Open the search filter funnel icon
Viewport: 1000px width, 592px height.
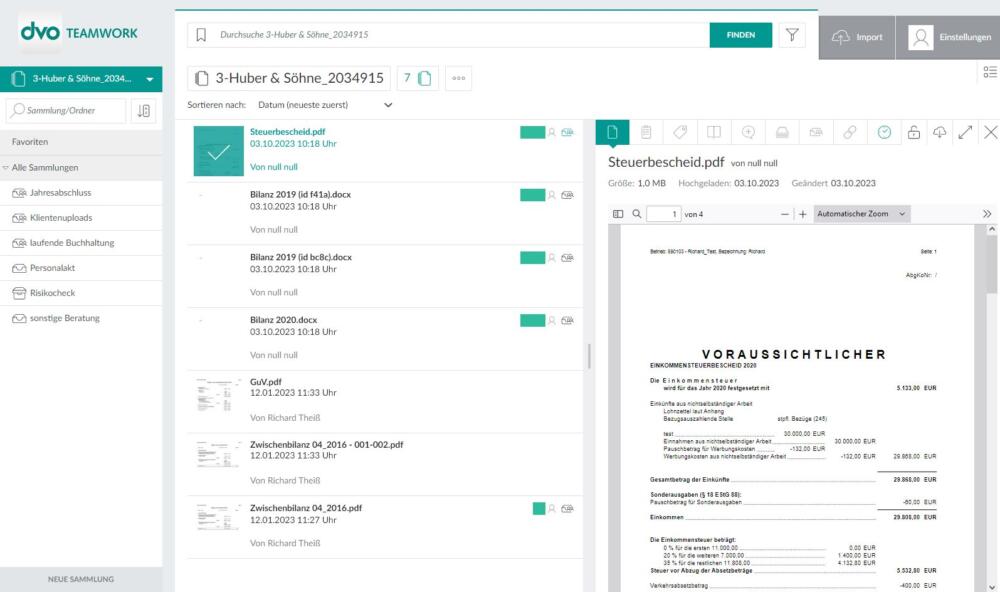click(x=792, y=35)
